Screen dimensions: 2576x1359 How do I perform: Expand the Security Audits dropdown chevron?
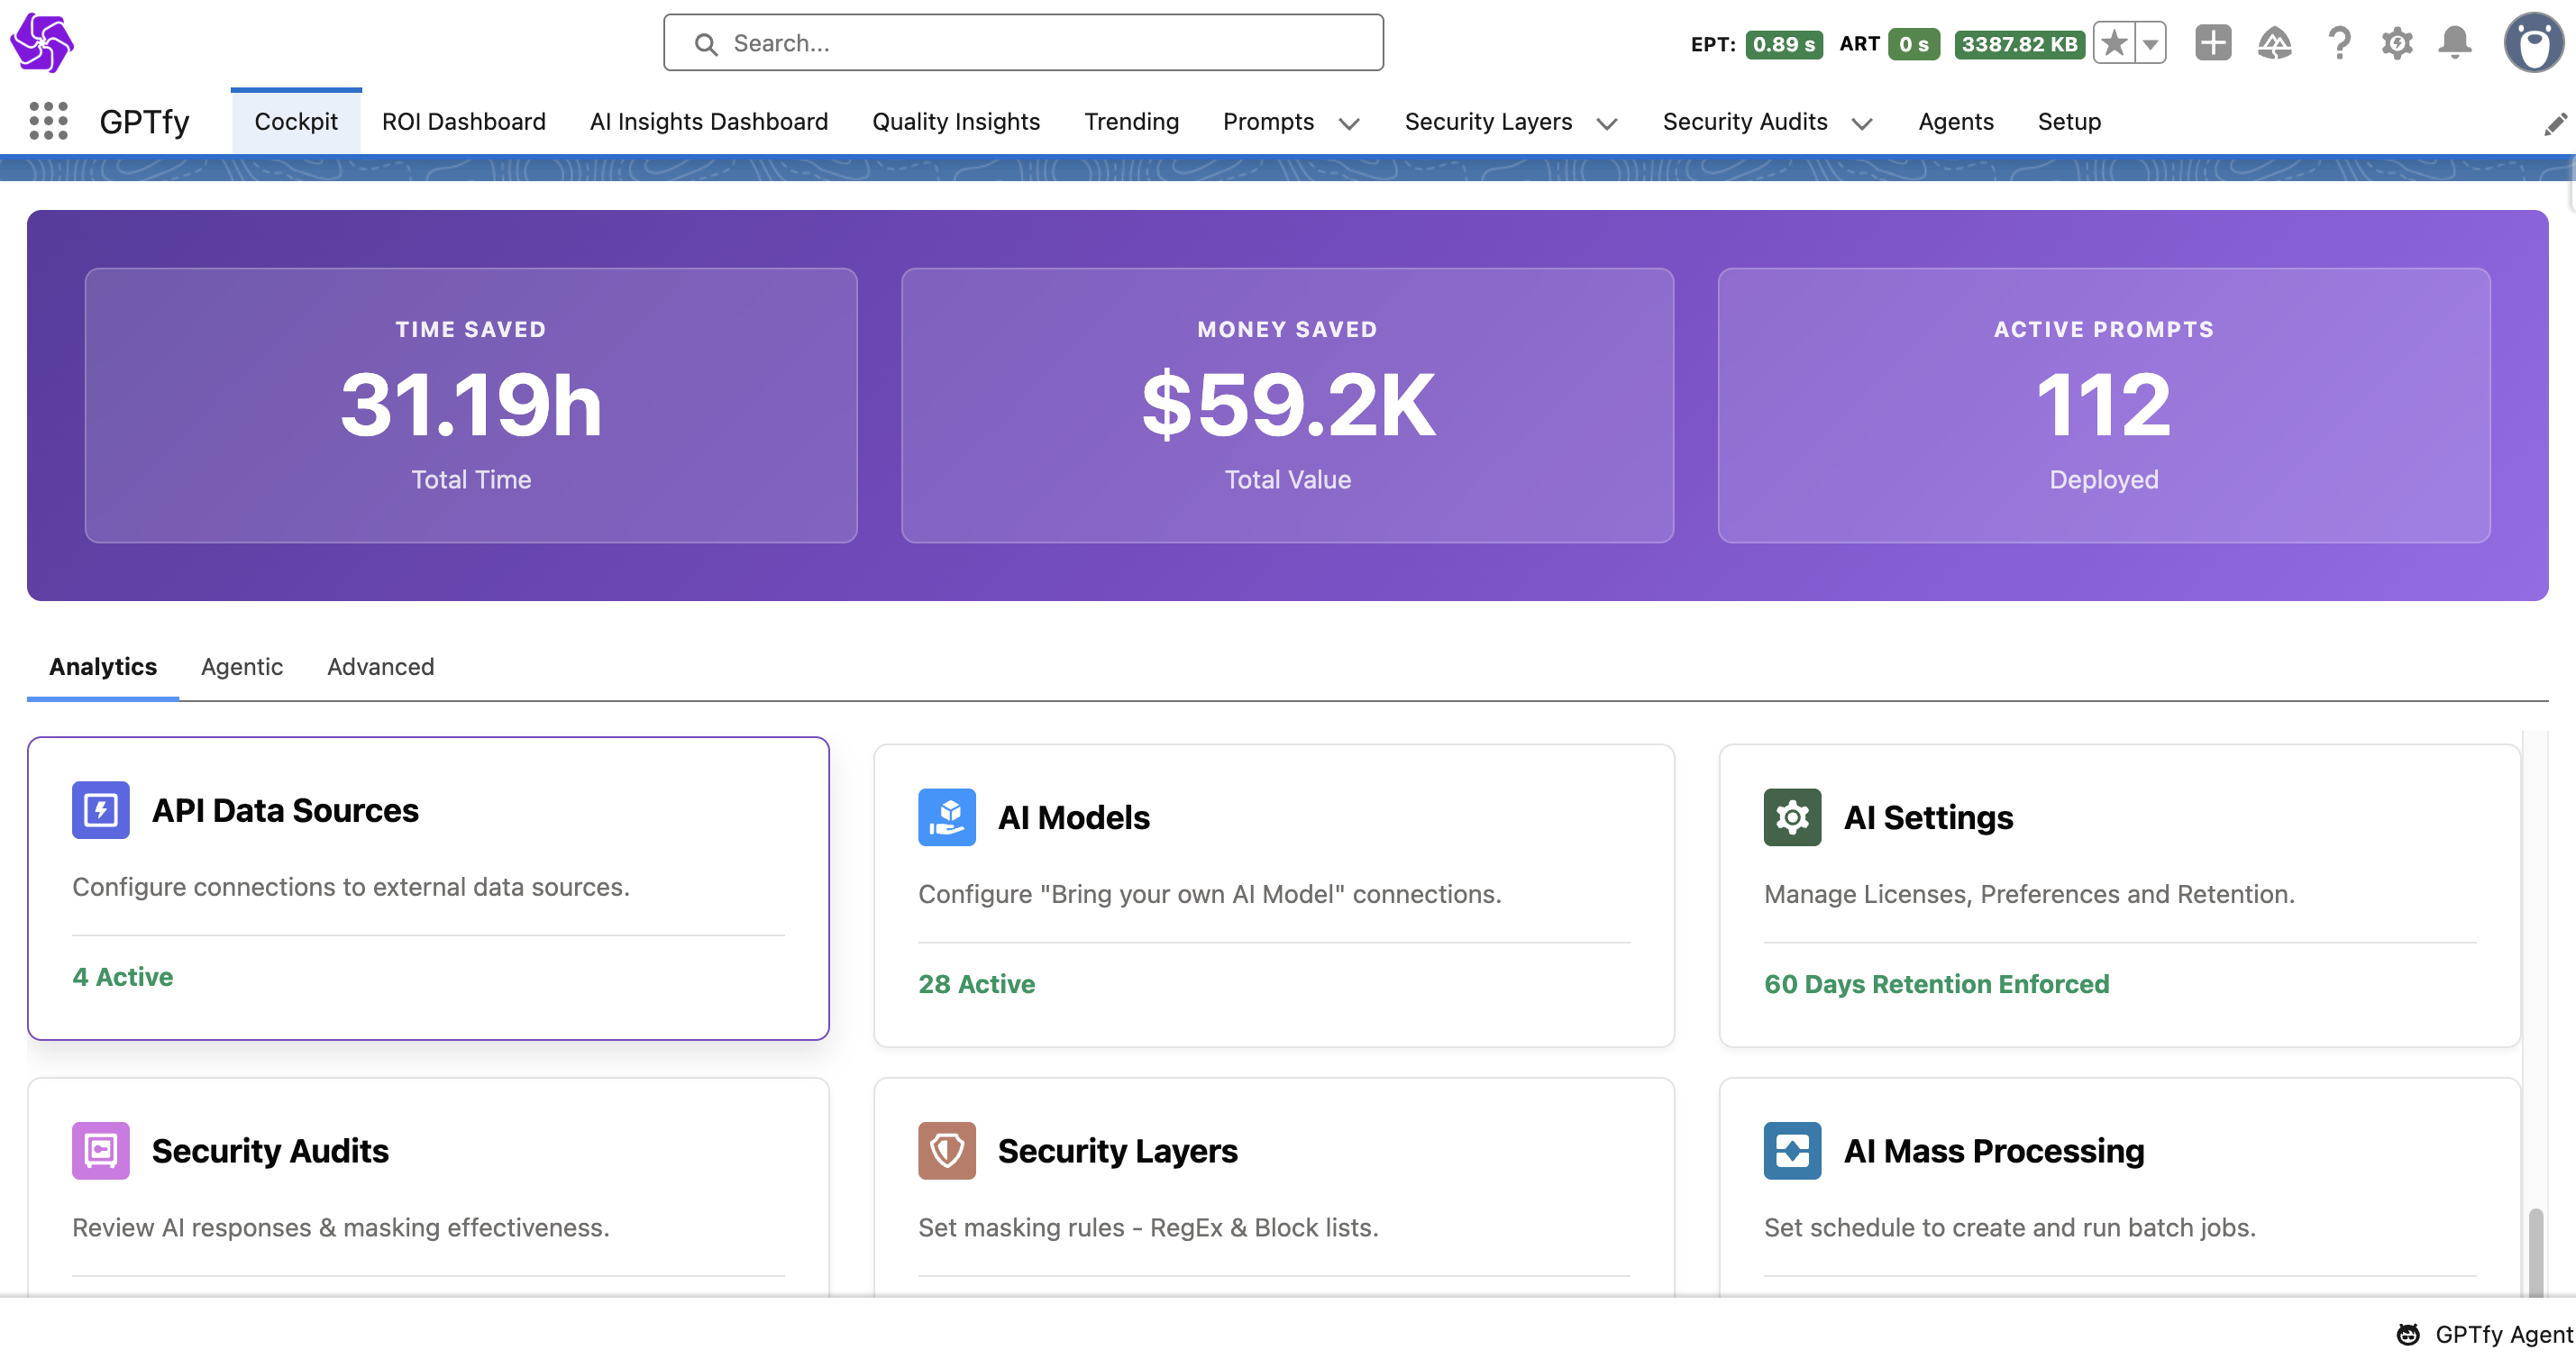1861,124
